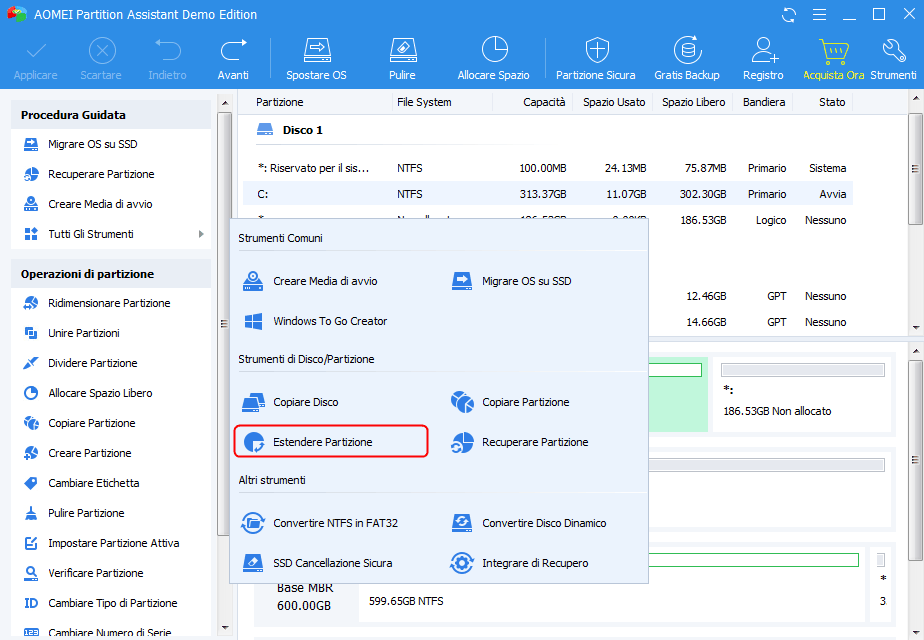
Task: Select Recuperare Partizione in popup menu
Action: click(520, 443)
